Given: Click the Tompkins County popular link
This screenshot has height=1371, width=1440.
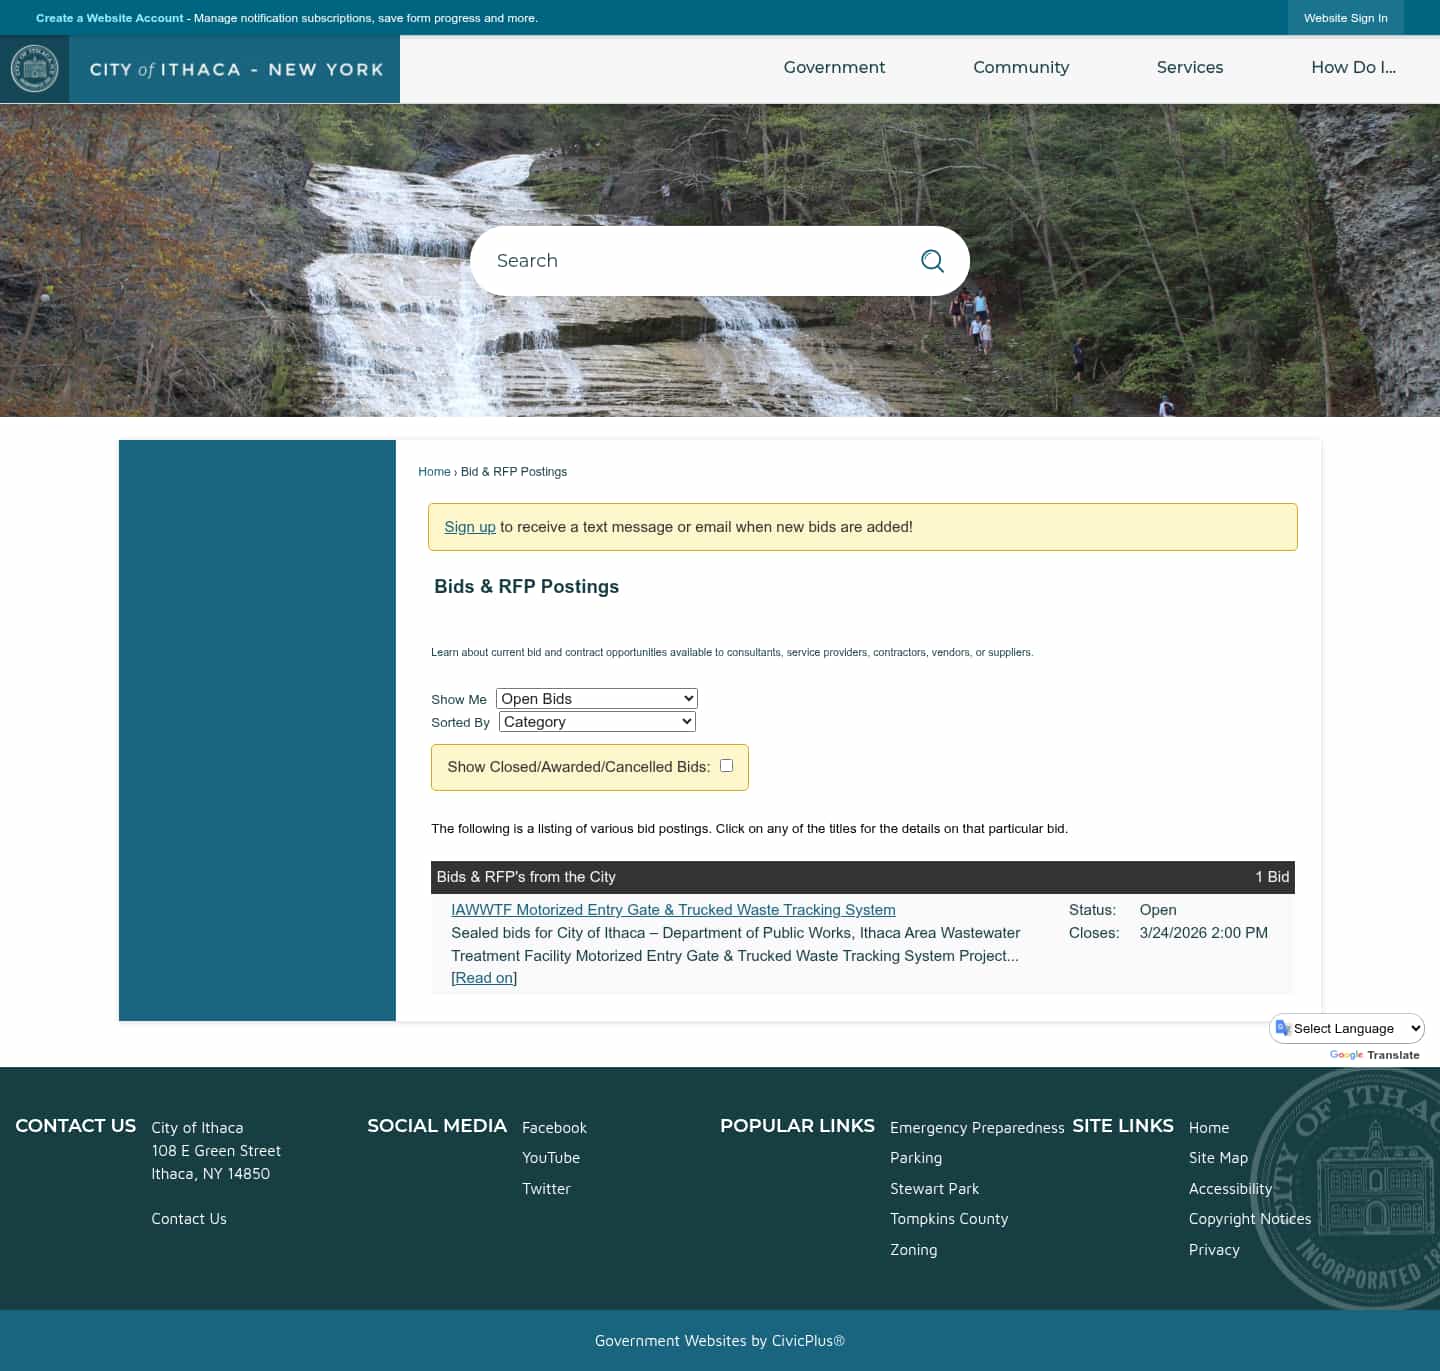Looking at the screenshot, I should (x=948, y=1218).
